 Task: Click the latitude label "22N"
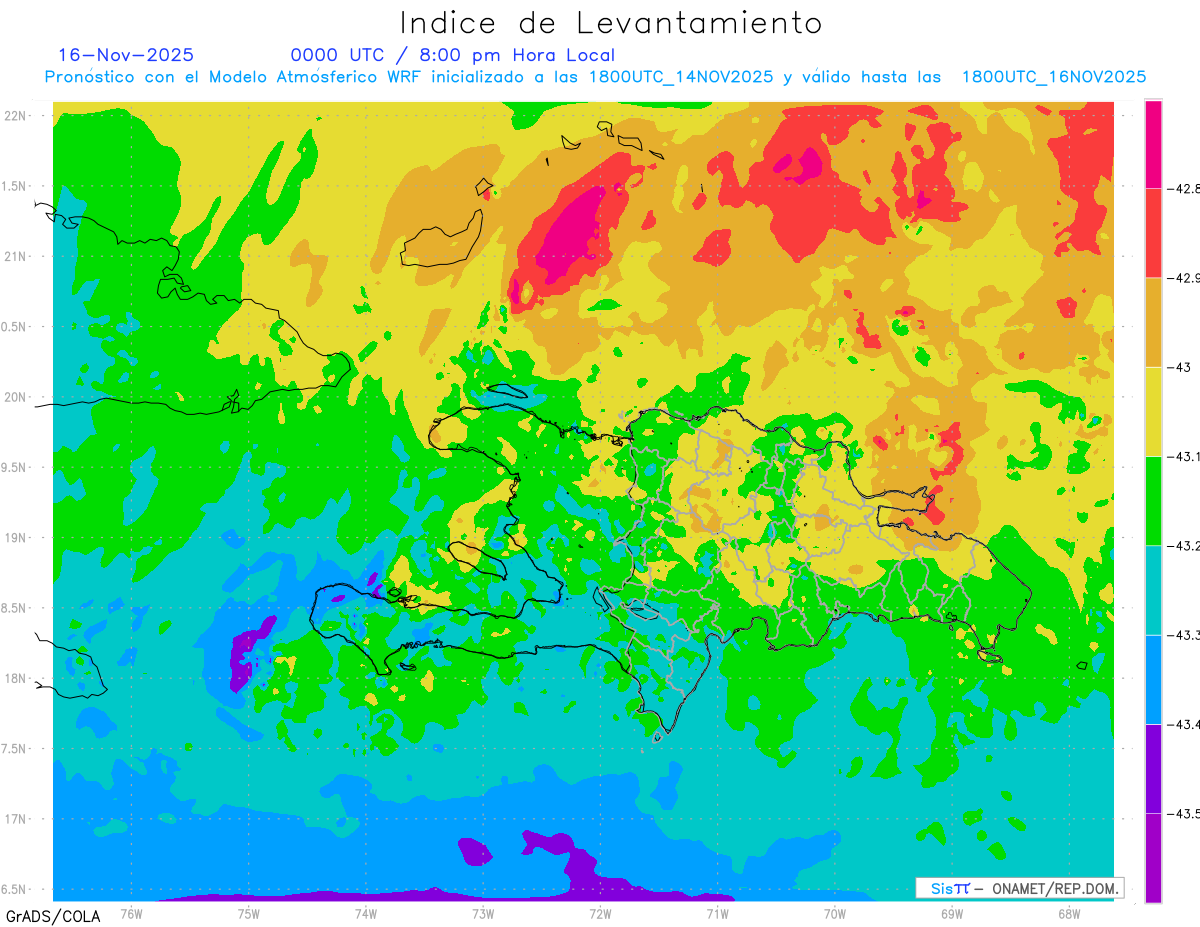(15, 115)
